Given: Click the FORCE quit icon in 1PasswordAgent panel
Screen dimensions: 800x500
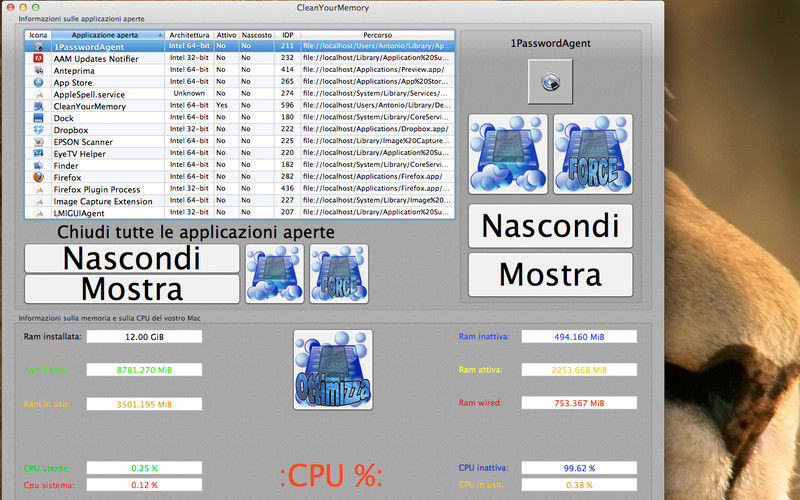Looking at the screenshot, I should click(593, 154).
